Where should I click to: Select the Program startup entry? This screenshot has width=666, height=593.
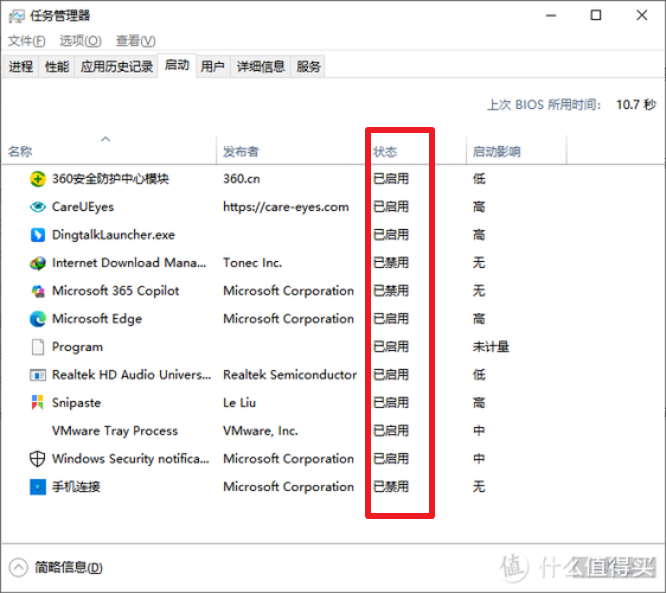(x=77, y=347)
